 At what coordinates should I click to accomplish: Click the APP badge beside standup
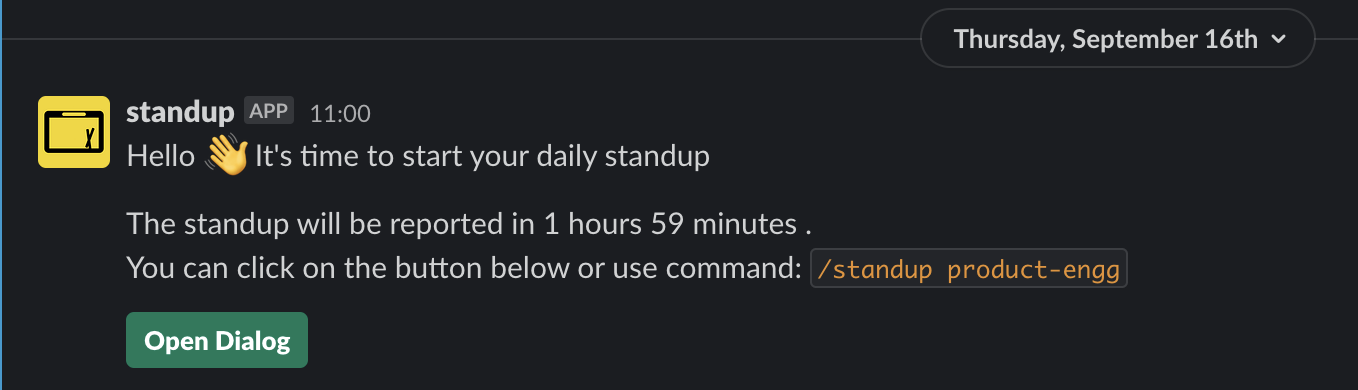[x=269, y=111]
